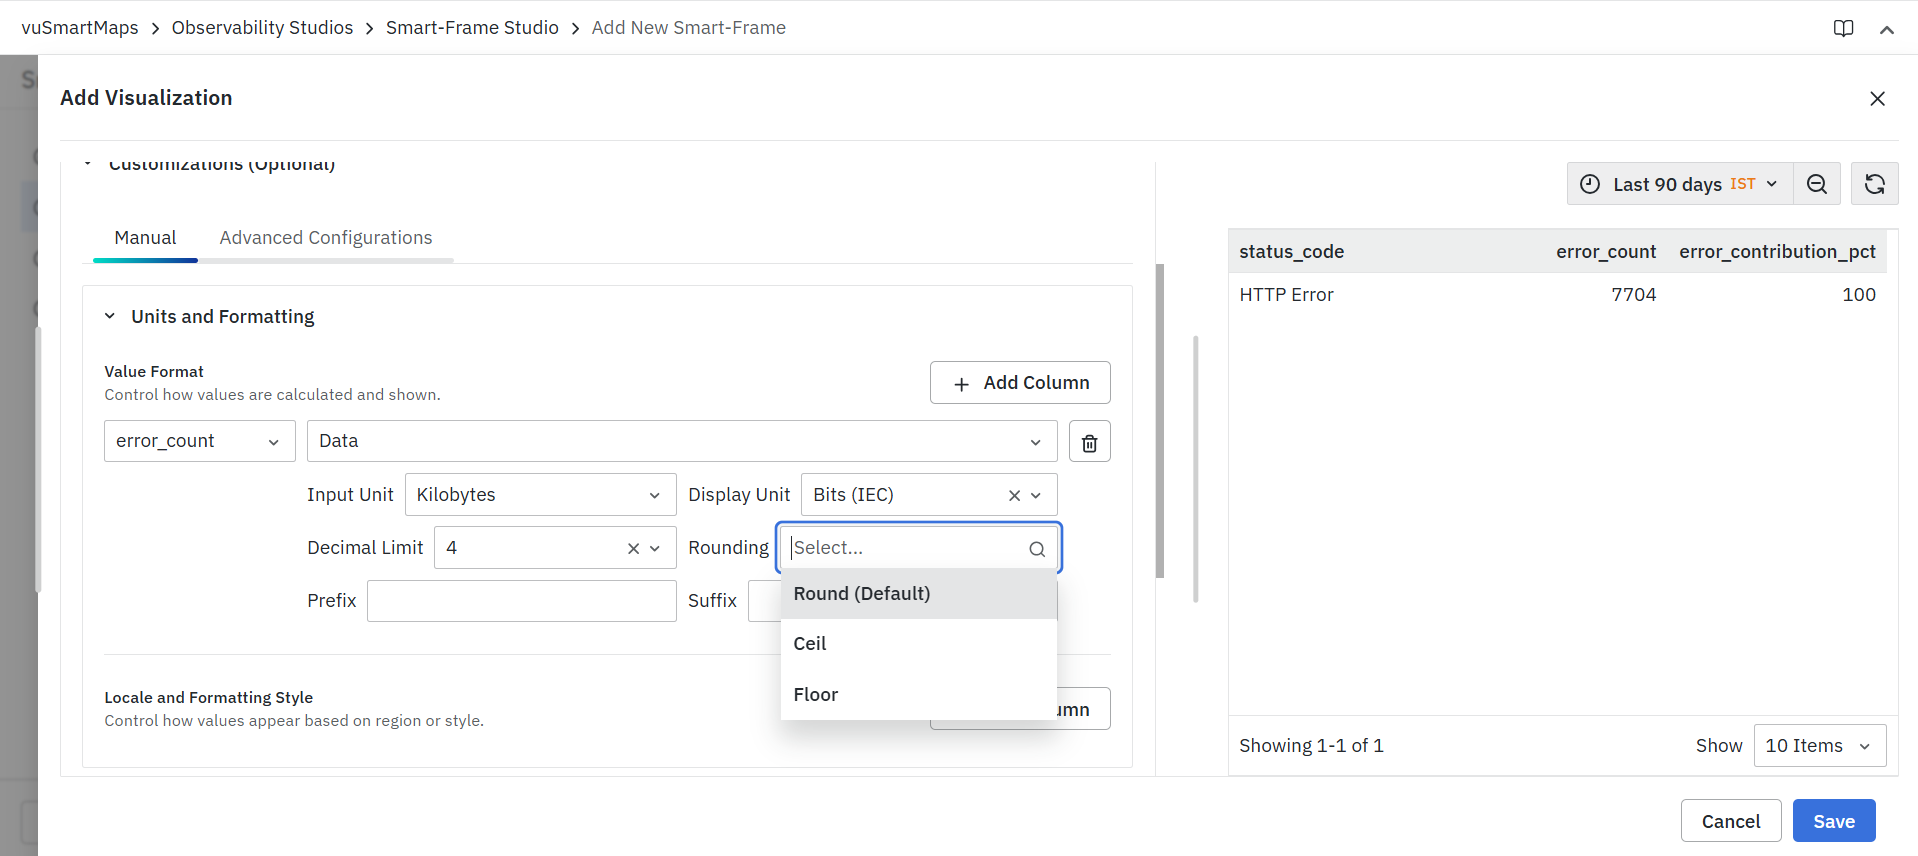The height and width of the screenshot is (856, 1918).
Task: Select Round (Default) rounding option
Action: pyautogui.click(x=919, y=594)
